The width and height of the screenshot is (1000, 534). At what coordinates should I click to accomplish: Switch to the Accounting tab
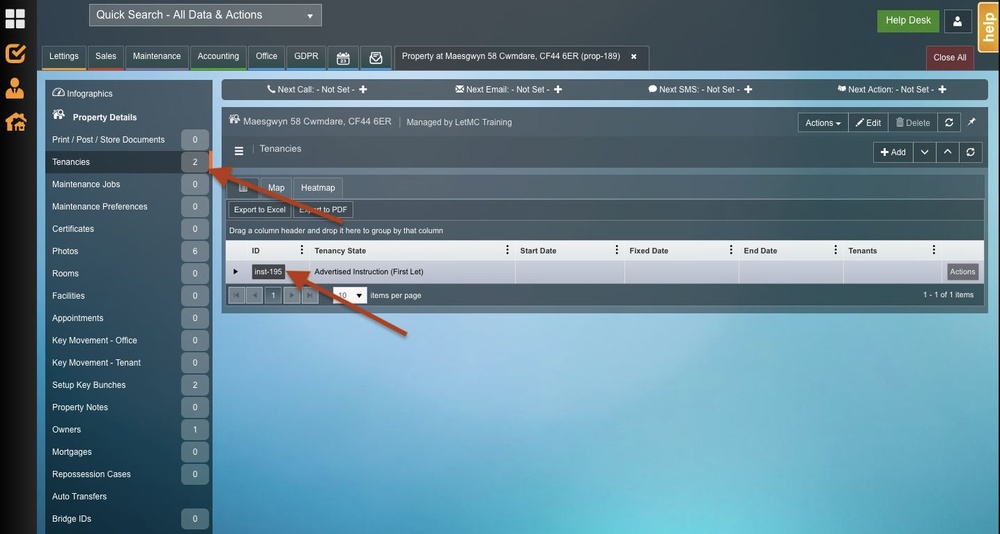point(218,57)
